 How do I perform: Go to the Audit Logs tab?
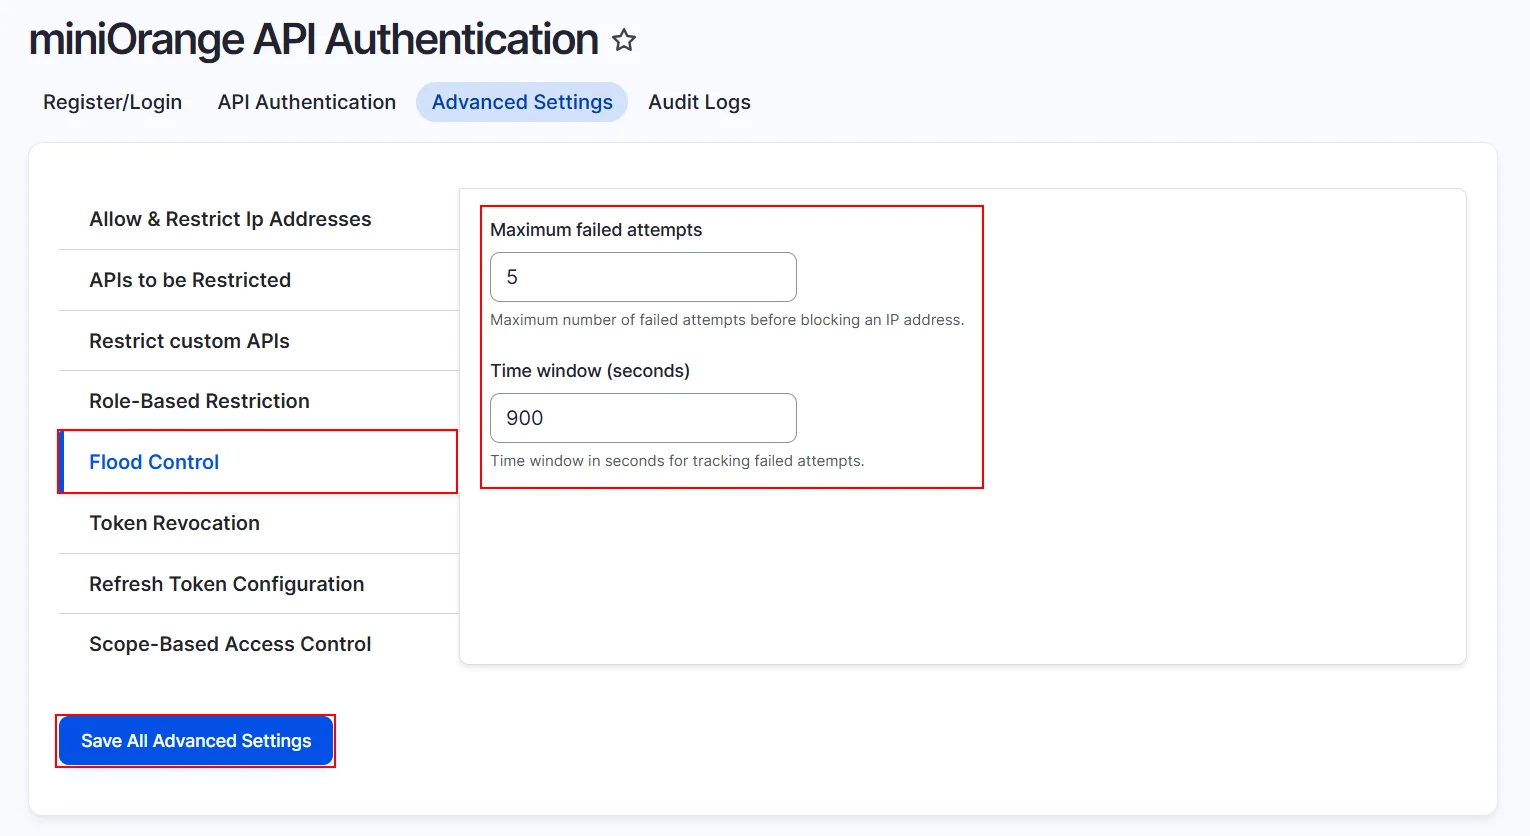(x=699, y=102)
